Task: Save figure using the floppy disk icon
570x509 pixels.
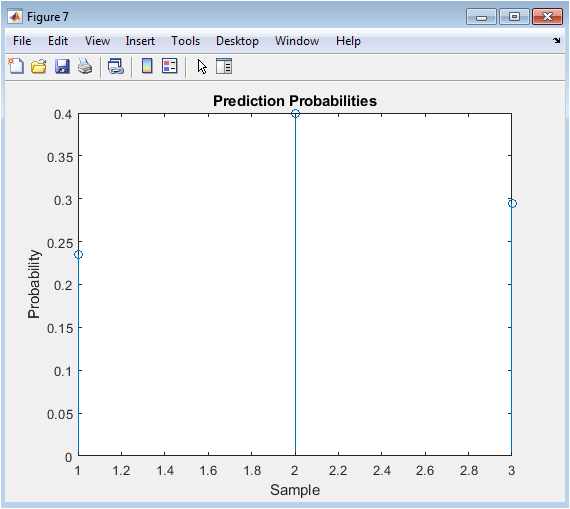Action: [x=62, y=67]
